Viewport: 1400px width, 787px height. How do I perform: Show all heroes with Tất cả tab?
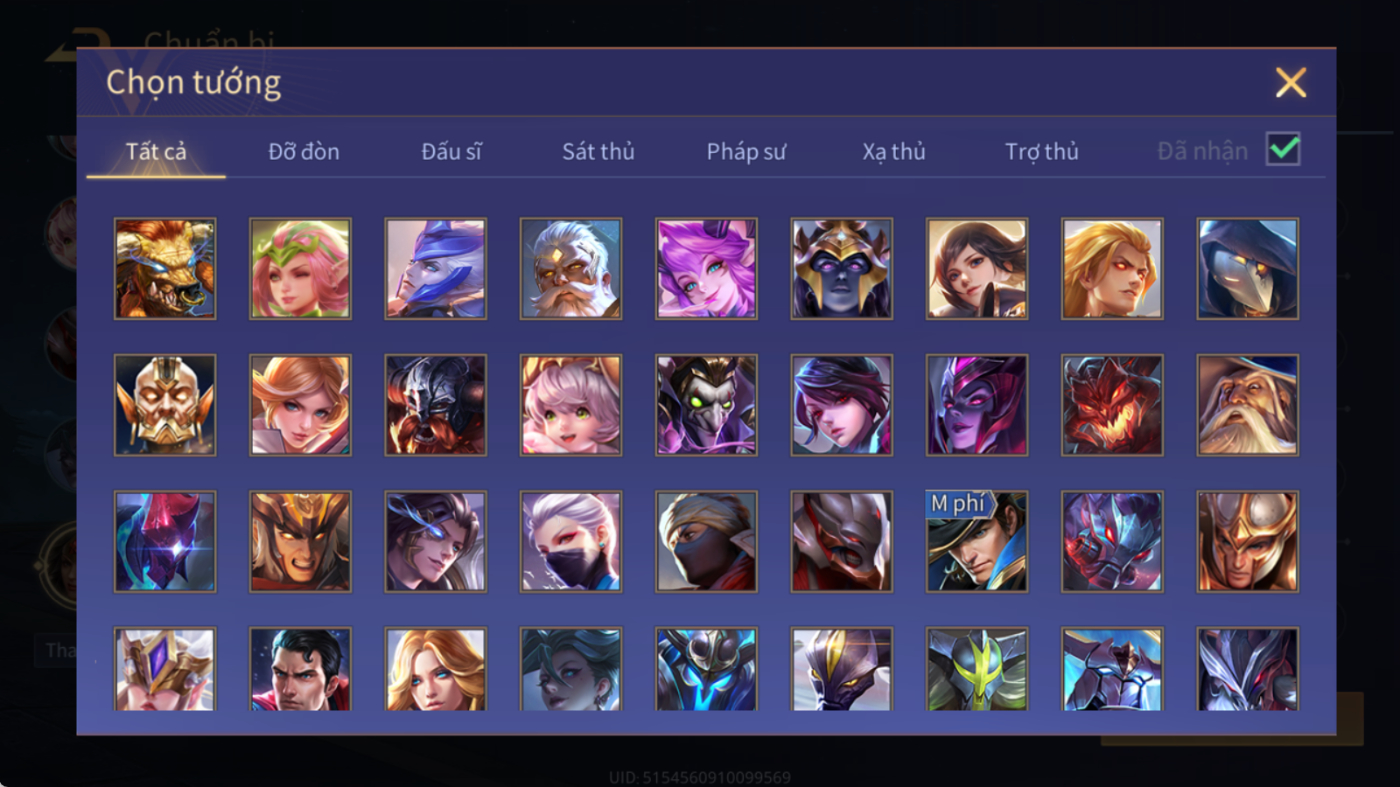point(156,152)
